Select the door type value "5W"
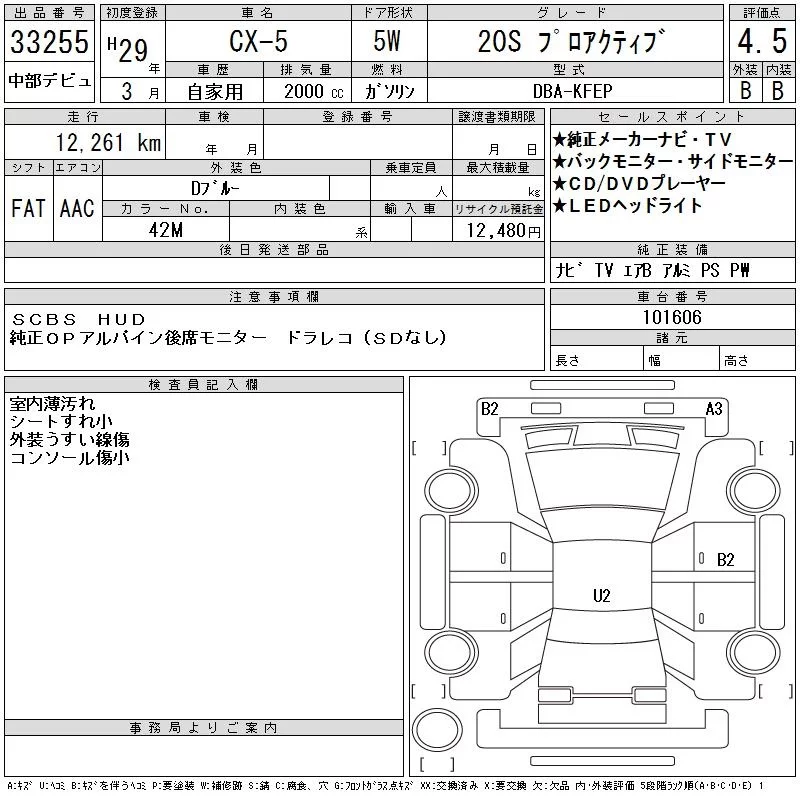The image size is (800, 800). 387,41
